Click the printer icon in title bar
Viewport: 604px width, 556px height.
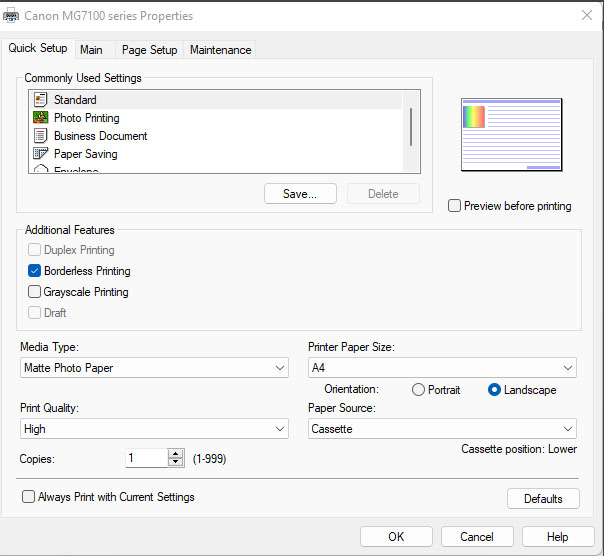click(9, 16)
